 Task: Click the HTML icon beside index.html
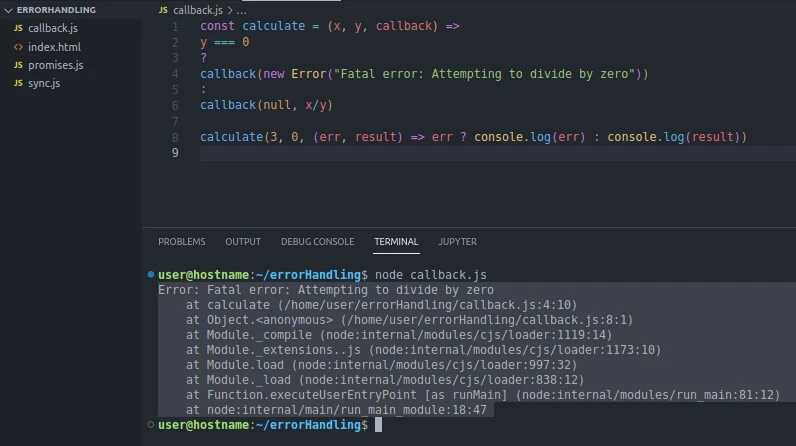coord(18,47)
